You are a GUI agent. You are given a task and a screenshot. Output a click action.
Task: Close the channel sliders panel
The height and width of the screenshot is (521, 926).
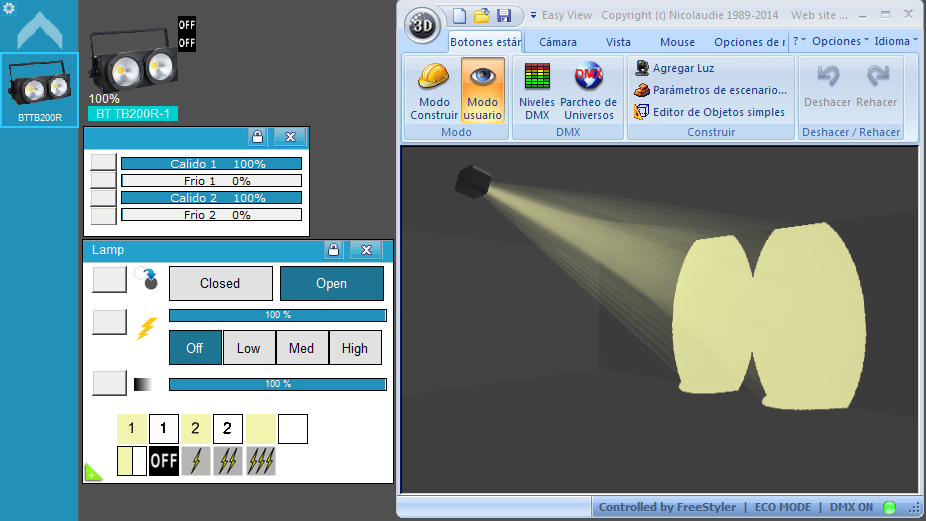coord(290,137)
